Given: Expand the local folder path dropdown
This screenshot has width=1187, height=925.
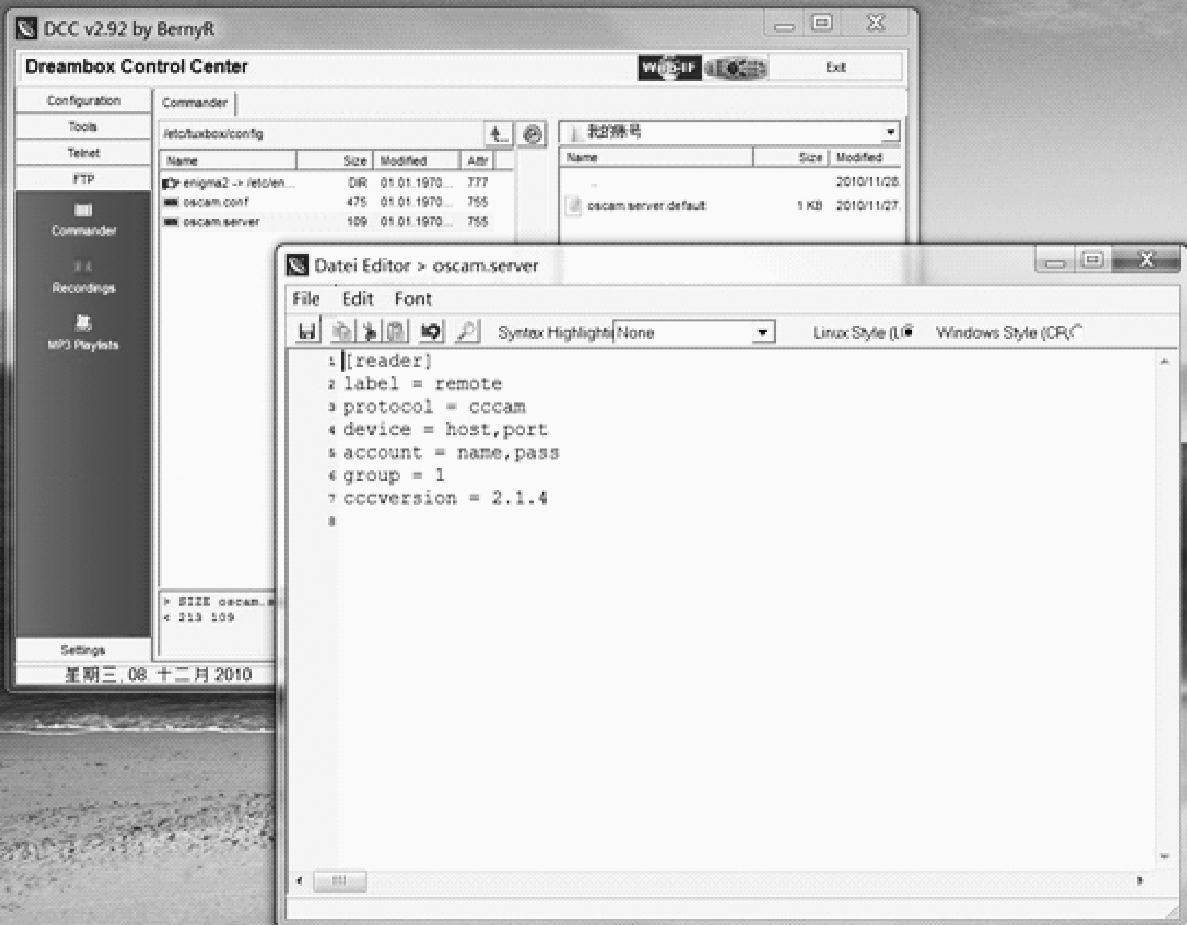Looking at the screenshot, I should [x=890, y=133].
